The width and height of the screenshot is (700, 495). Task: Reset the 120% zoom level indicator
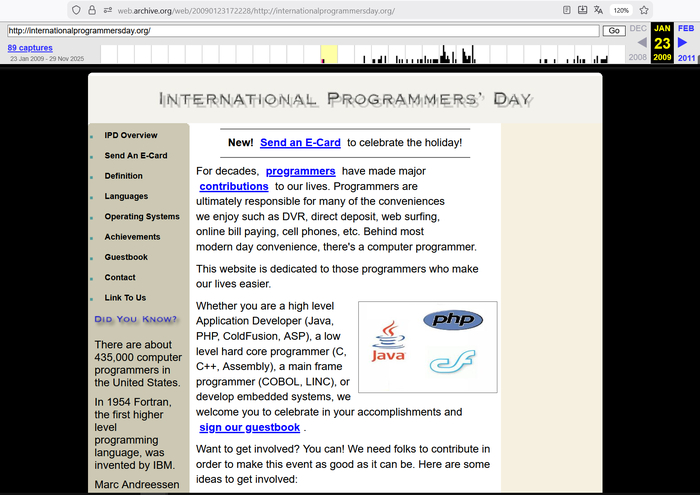[620, 10]
